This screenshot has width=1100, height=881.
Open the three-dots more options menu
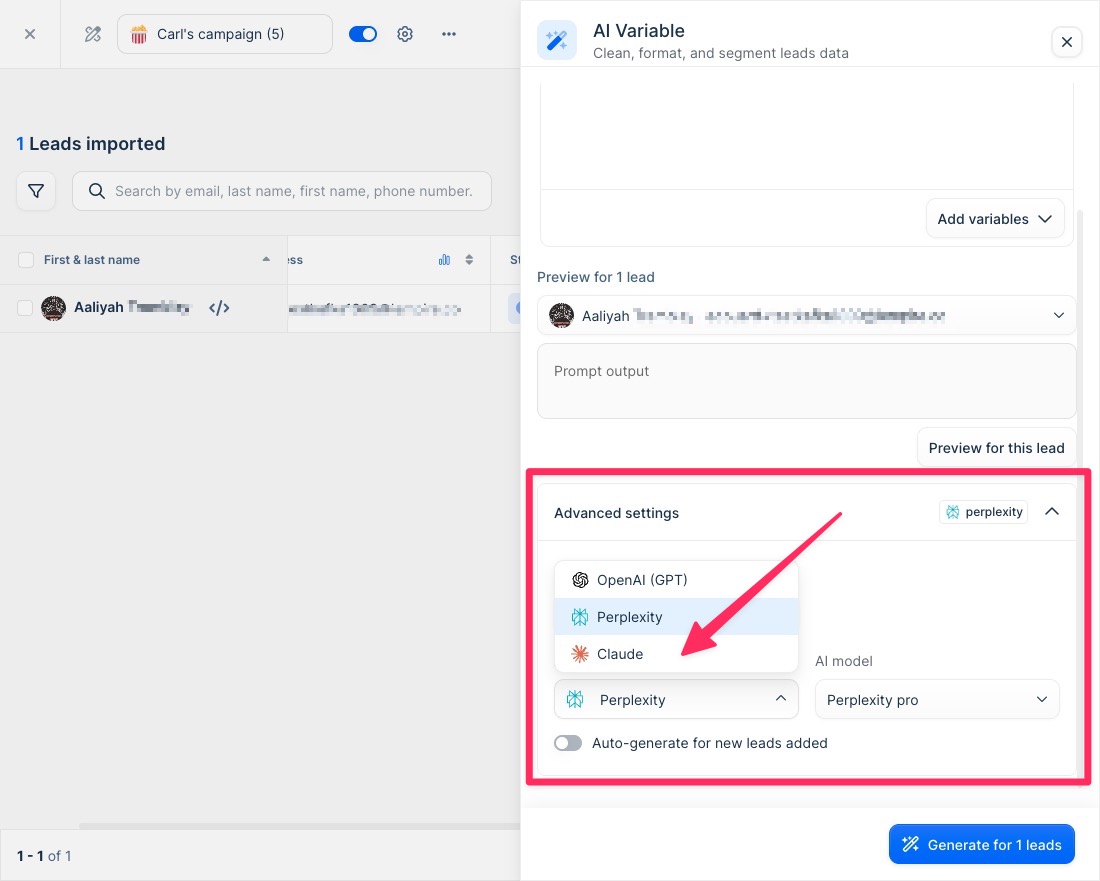(449, 34)
